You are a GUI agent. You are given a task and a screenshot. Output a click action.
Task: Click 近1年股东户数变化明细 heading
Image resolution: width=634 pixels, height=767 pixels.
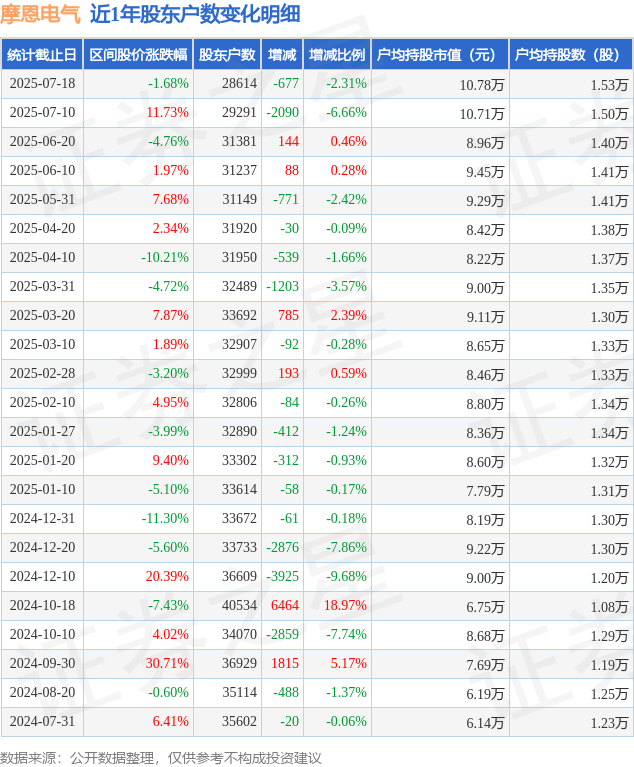point(195,14)
